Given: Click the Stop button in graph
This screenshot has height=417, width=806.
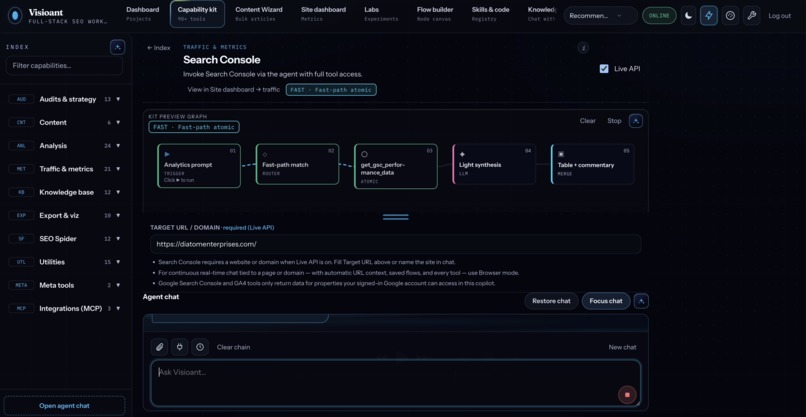Looking at the screenshot, I should tap(614, 121).
